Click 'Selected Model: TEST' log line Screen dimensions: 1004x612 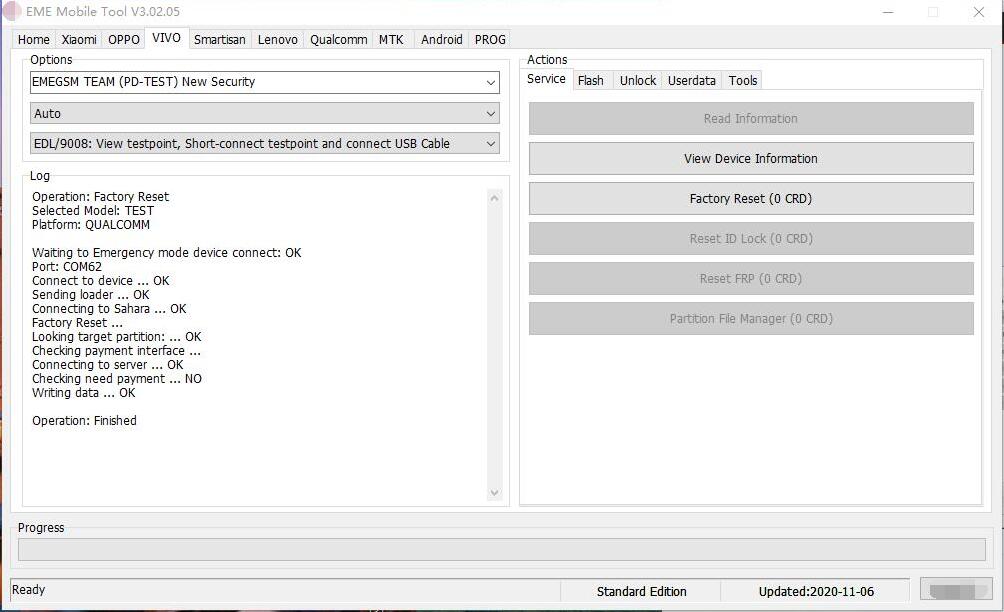tap(93, 211)
